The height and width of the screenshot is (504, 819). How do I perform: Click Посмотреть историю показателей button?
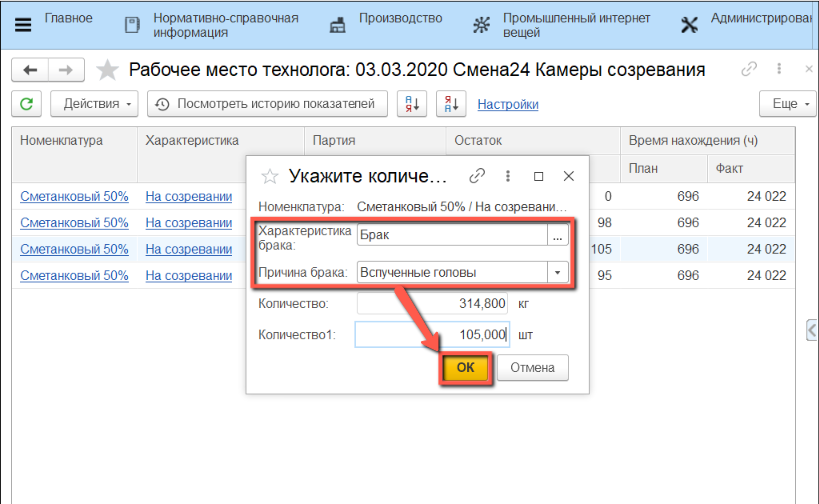tap(266, 104)
